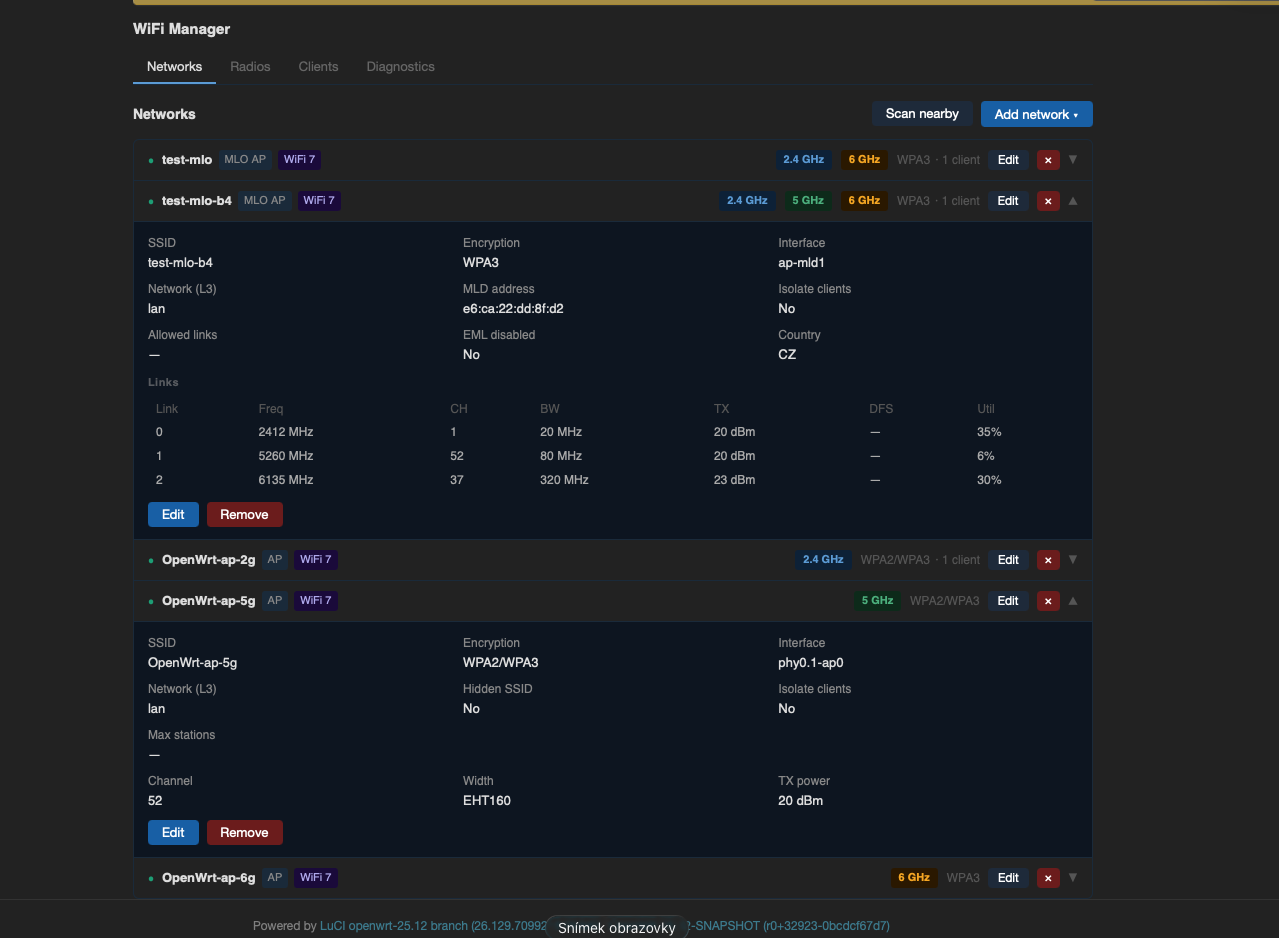Image resolution: width=1279 pixels, height=938 pixels.
Task: Click the 2.4 GHz badge on OpenWrt-ap-2g row
Action: pyautogui.click(x=823, y=560)
